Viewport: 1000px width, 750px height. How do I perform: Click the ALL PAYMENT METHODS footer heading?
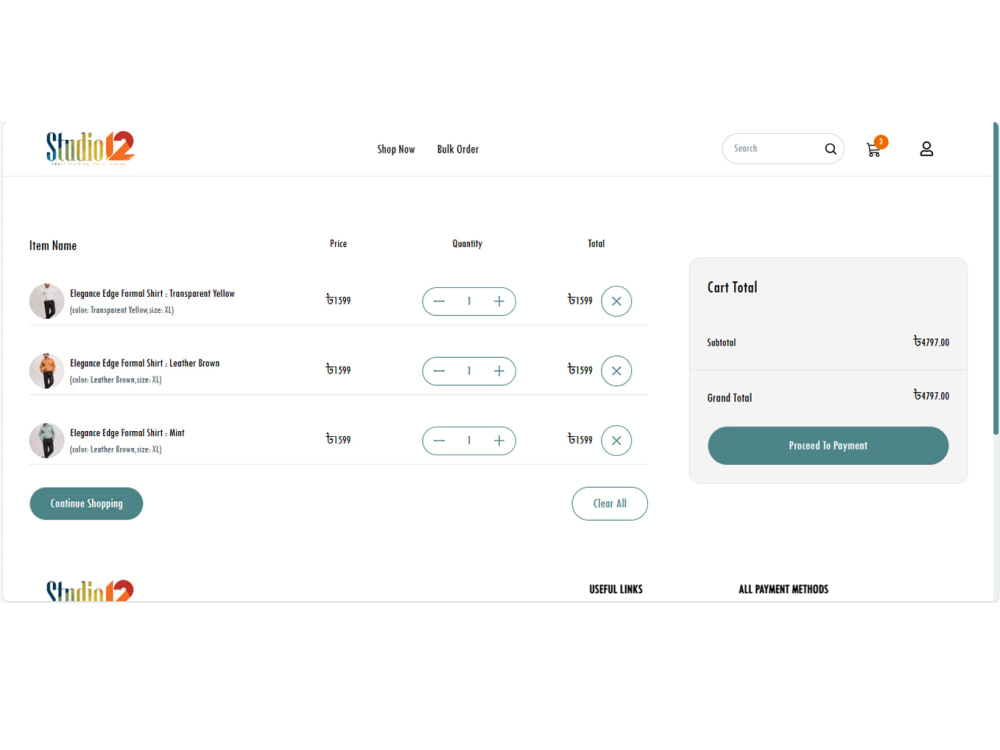pyautogui.click(x=783, y=589)
